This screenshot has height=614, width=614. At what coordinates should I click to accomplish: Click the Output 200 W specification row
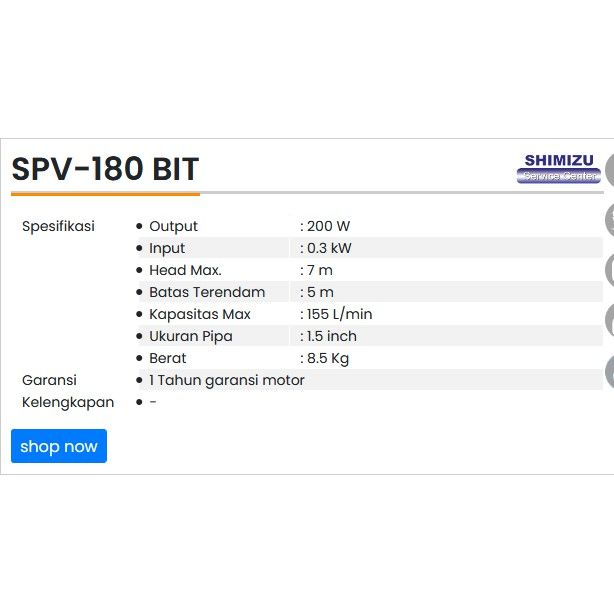tap(250, 226)
